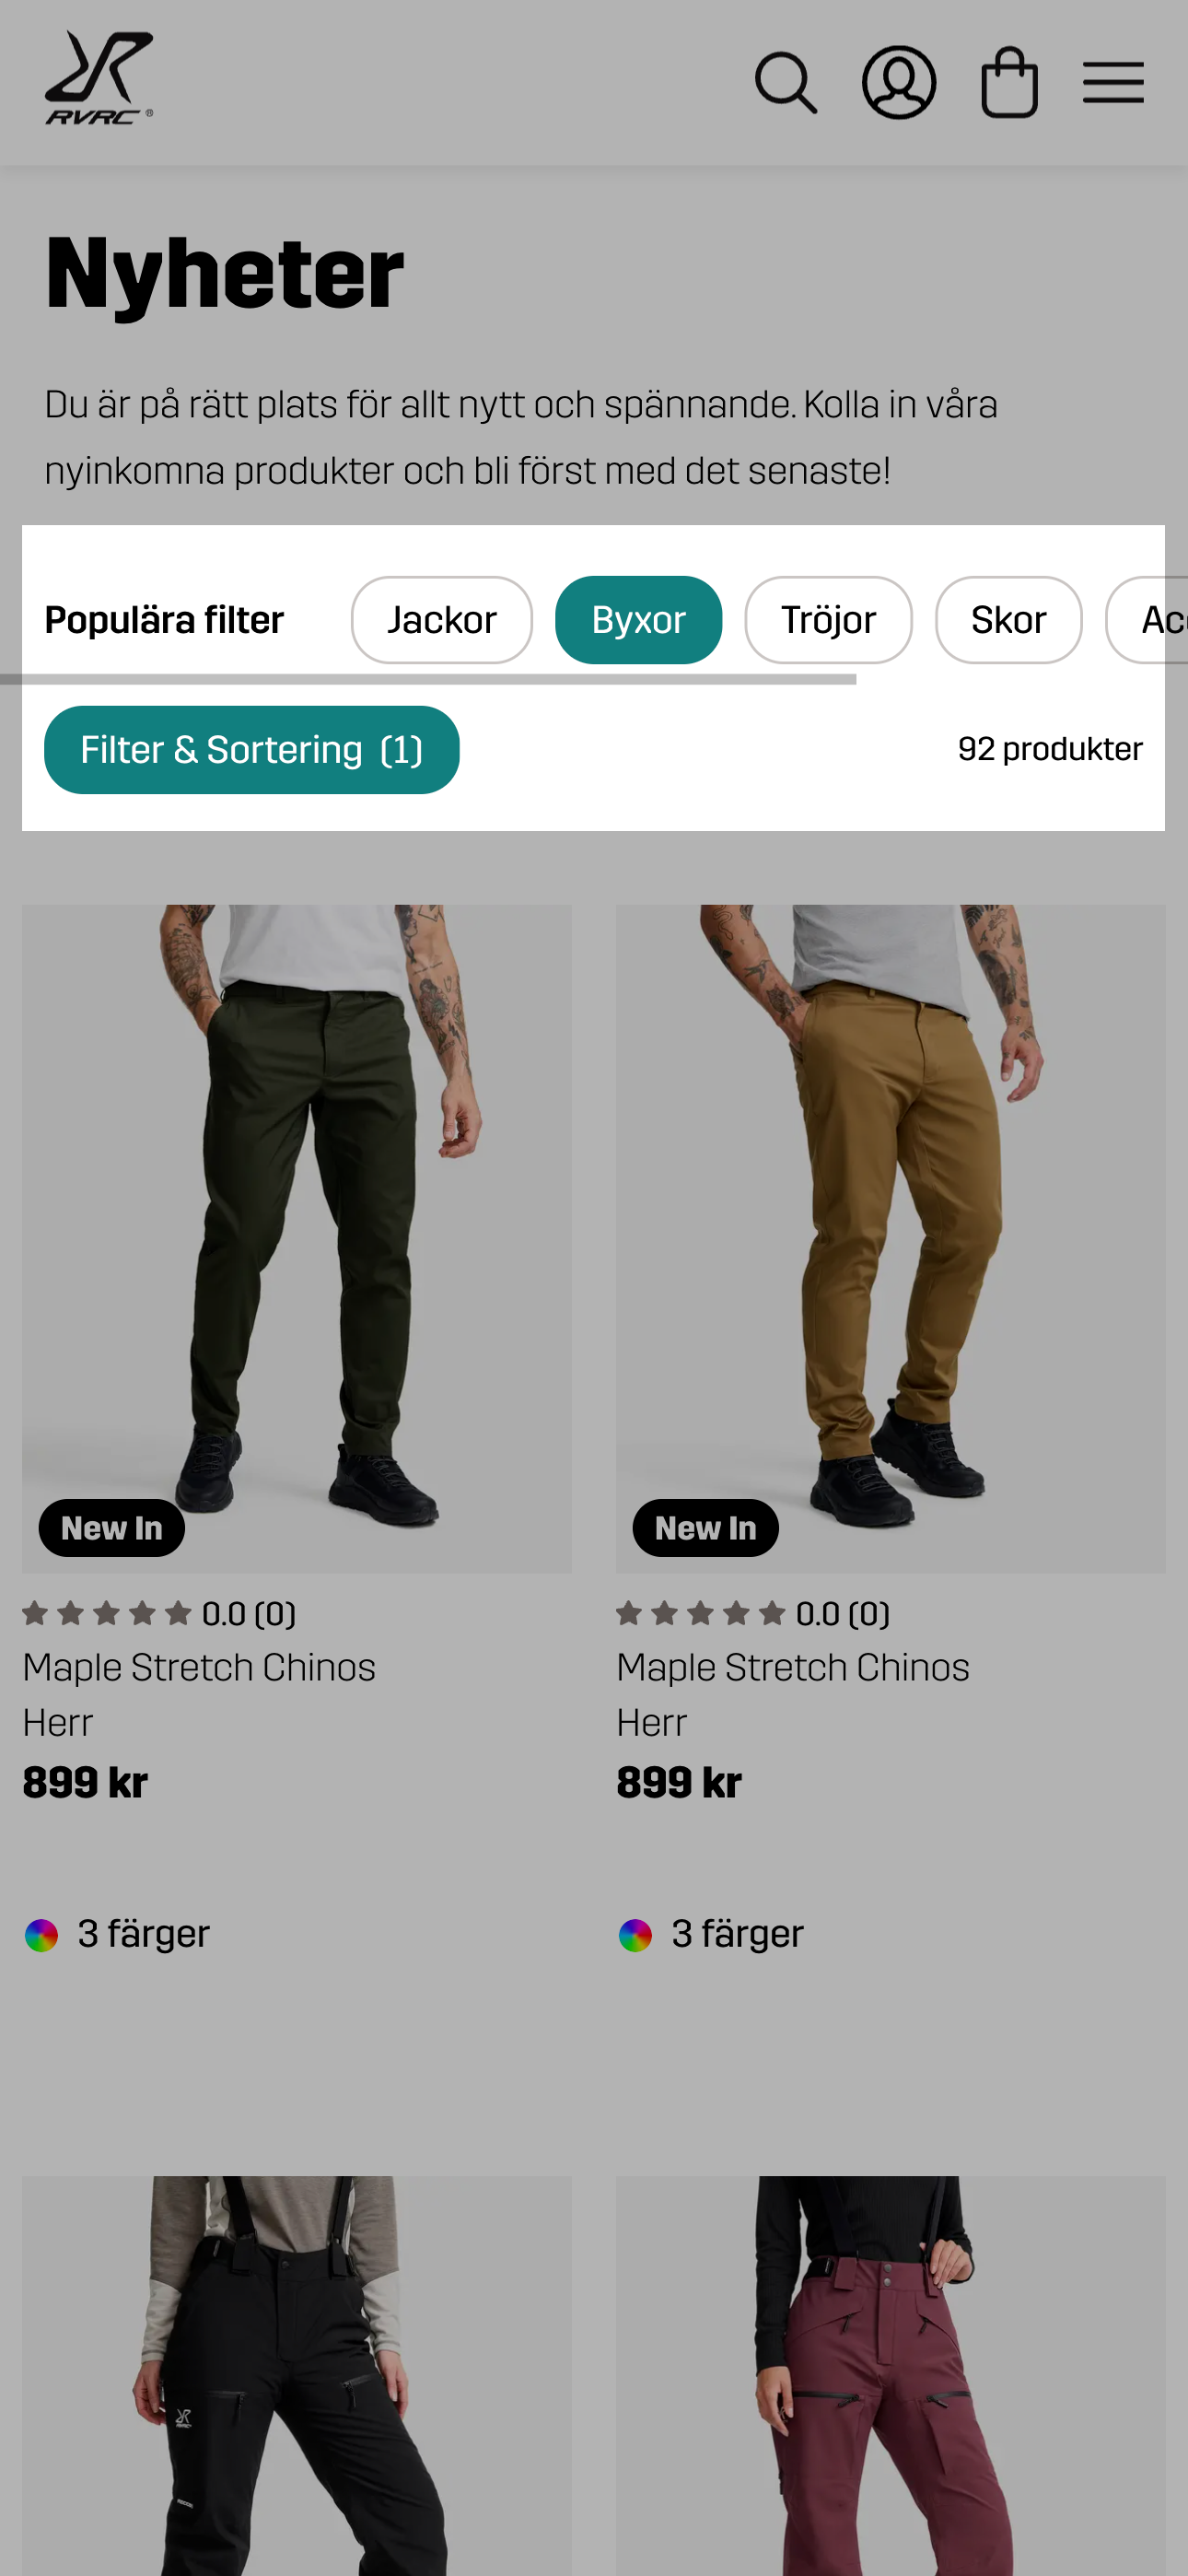Toggle the Tröjor filter chip
The height and width of the screenshot is (2576, 1188).
coord(828,620)
